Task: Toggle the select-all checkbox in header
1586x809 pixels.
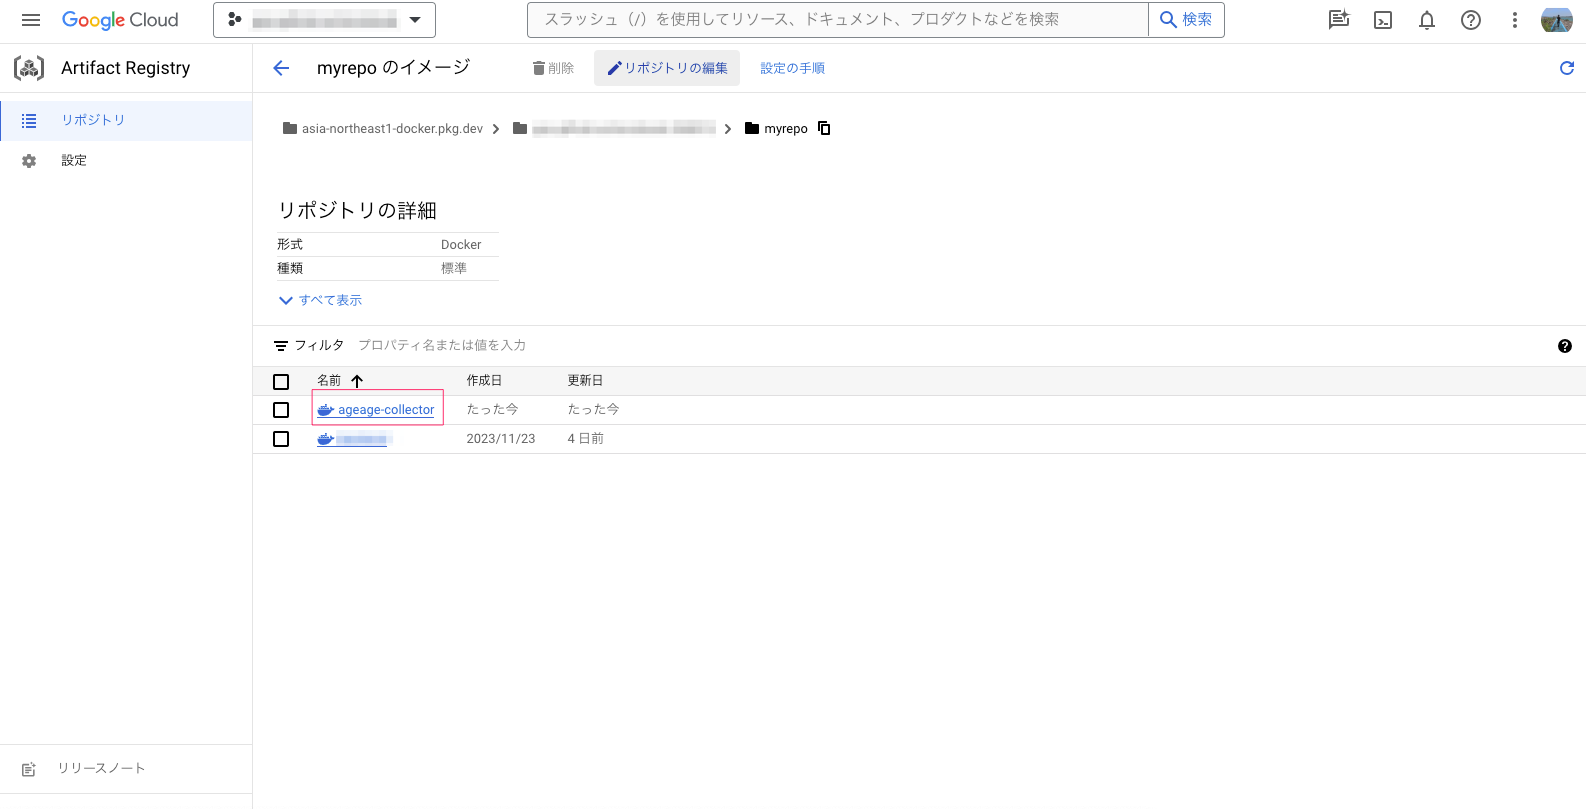Action: tap(281, 382)
